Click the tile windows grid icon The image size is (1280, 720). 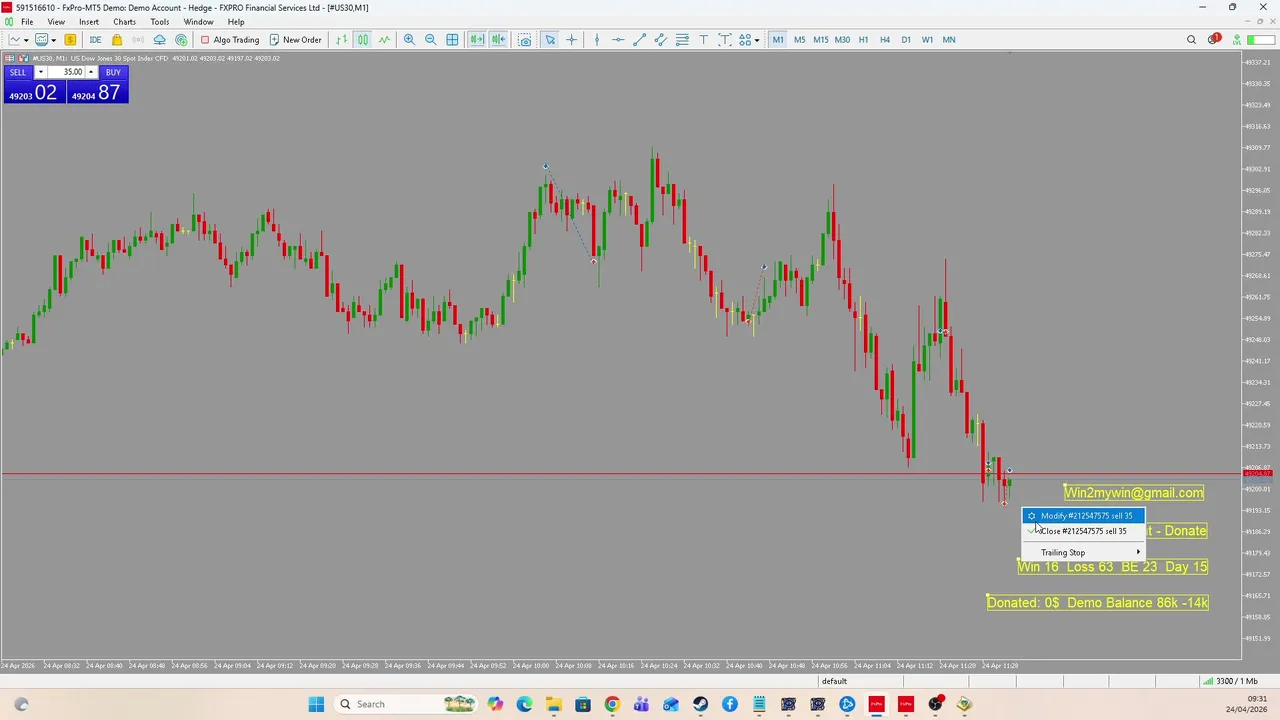(452, 40)
